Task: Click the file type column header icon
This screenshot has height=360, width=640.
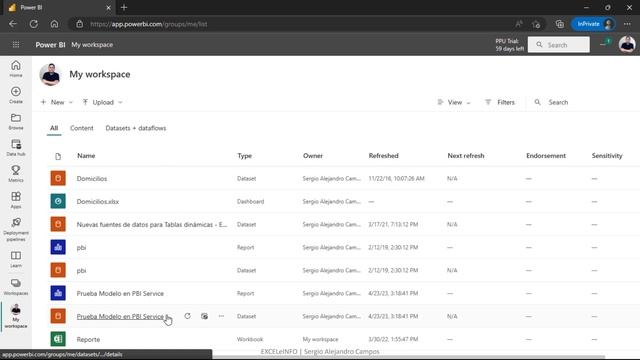Action: (58, 156)
